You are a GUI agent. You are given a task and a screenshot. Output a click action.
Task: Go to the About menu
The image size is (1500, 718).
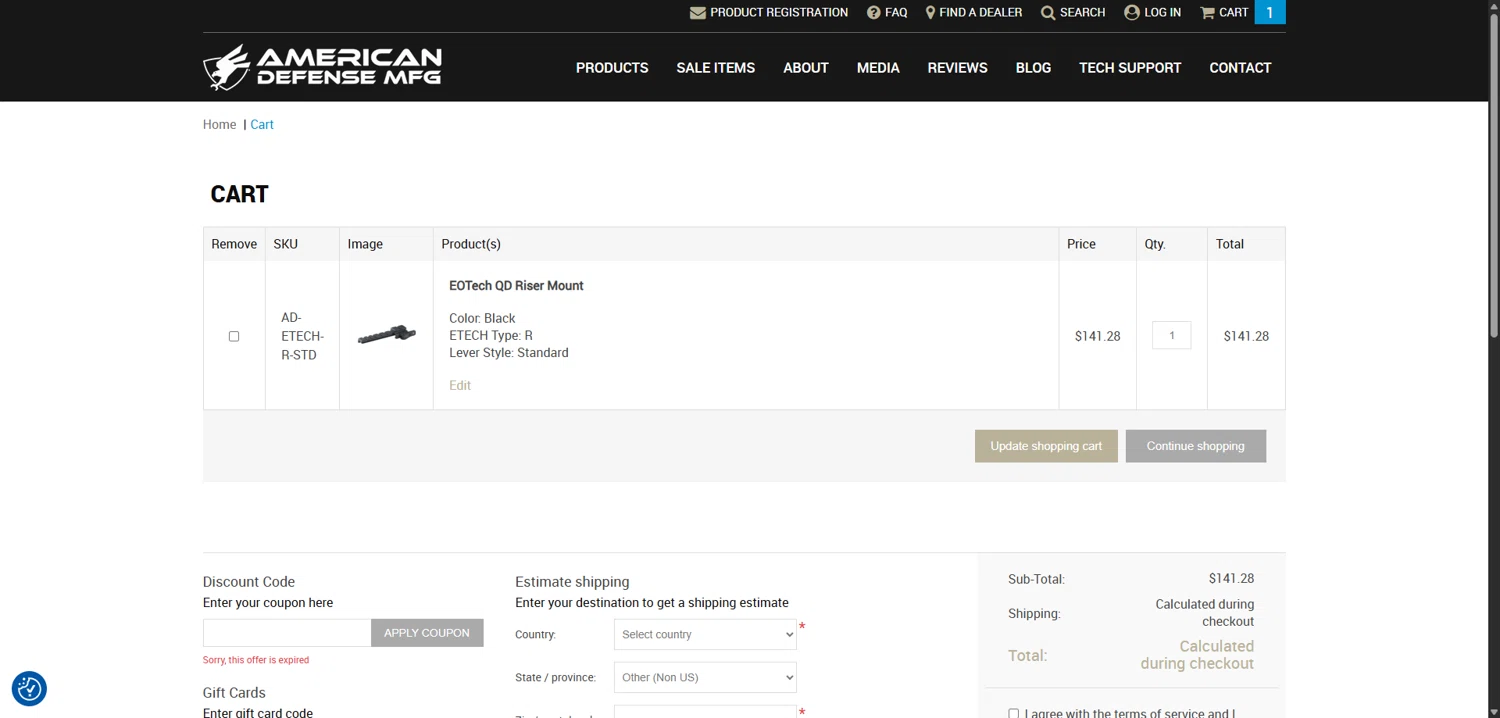click(x=806, y=68)
